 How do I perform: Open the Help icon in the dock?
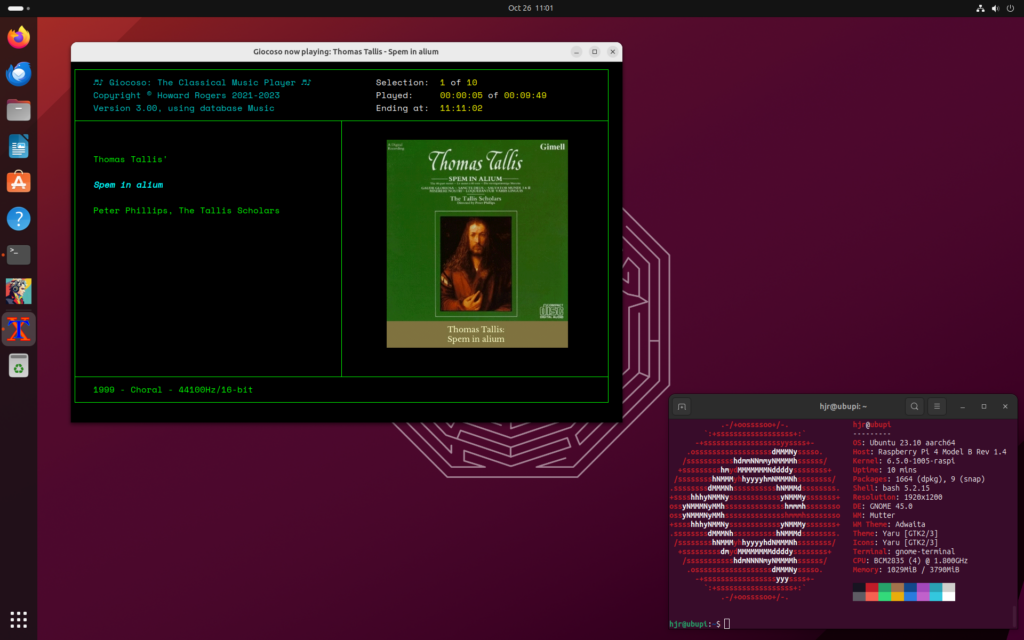[x=18, y=219]
